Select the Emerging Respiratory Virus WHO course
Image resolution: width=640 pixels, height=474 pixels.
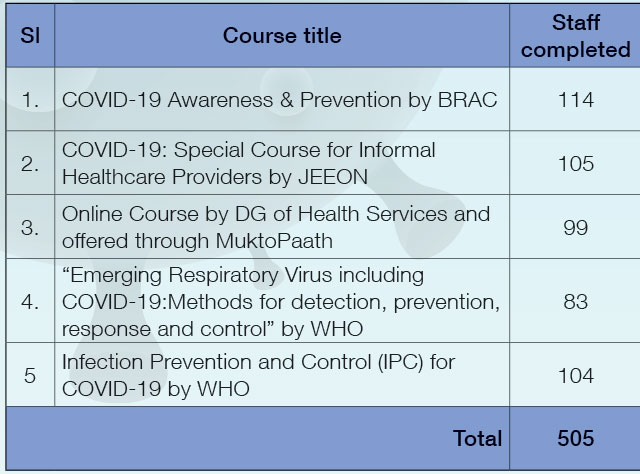coord(281,302)
